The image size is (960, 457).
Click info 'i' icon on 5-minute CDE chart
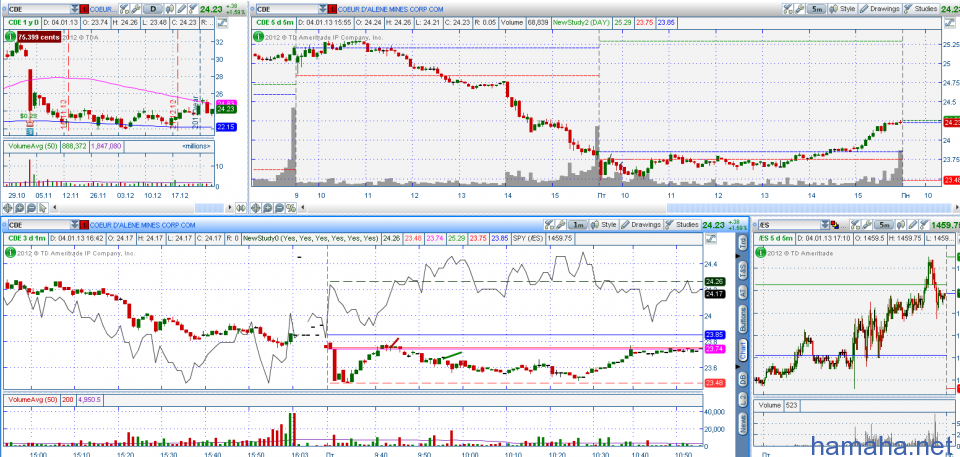click(258, 37)
